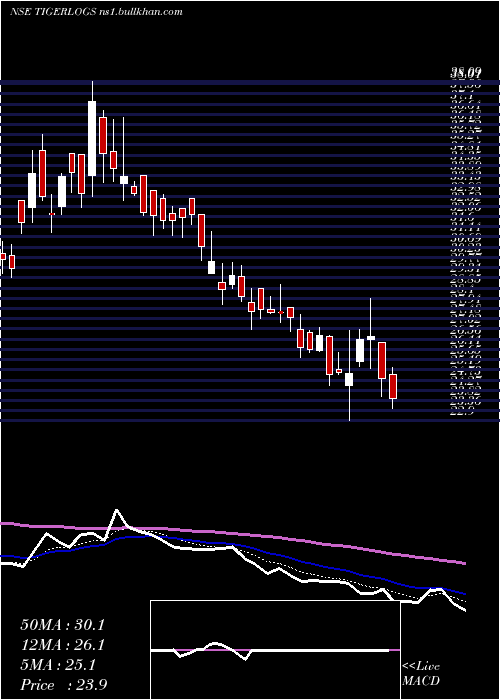Click the <<Live MACD label
500x700 pixels.
click(x=421, y=674)
